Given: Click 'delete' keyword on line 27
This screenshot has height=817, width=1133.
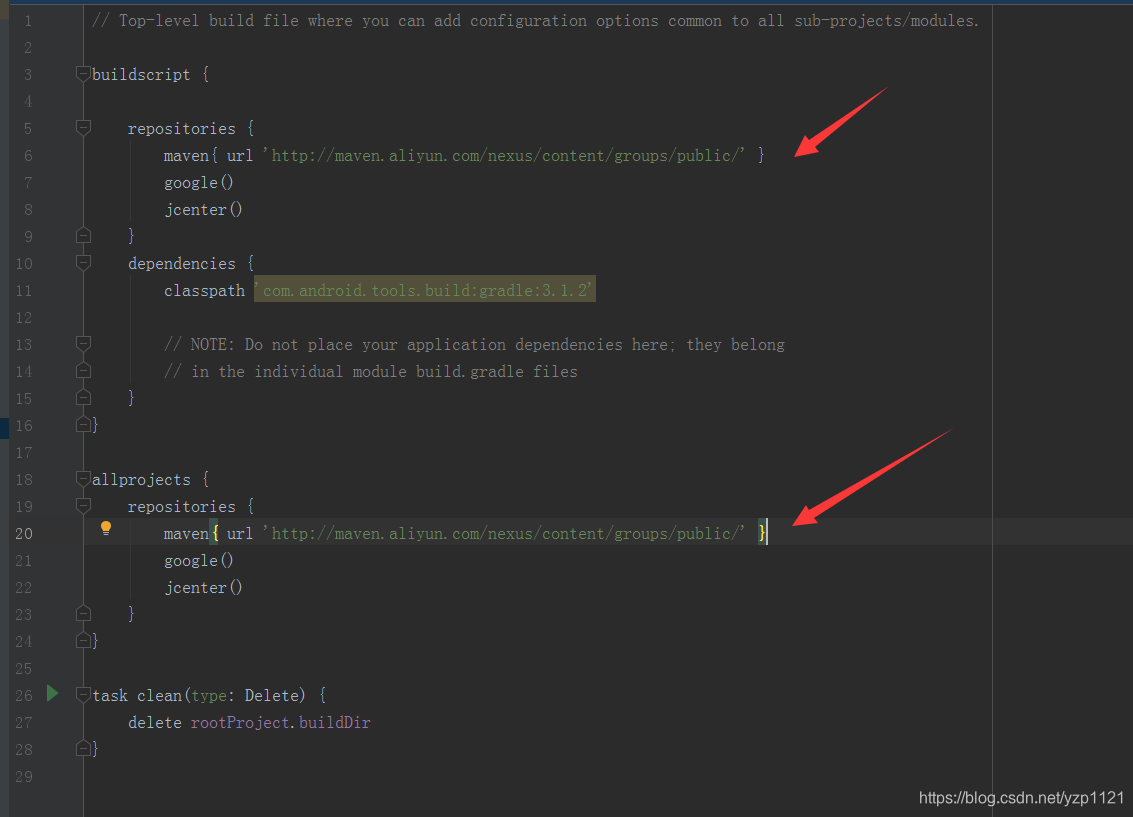Looking at the screenshot, I should (155, 722).
